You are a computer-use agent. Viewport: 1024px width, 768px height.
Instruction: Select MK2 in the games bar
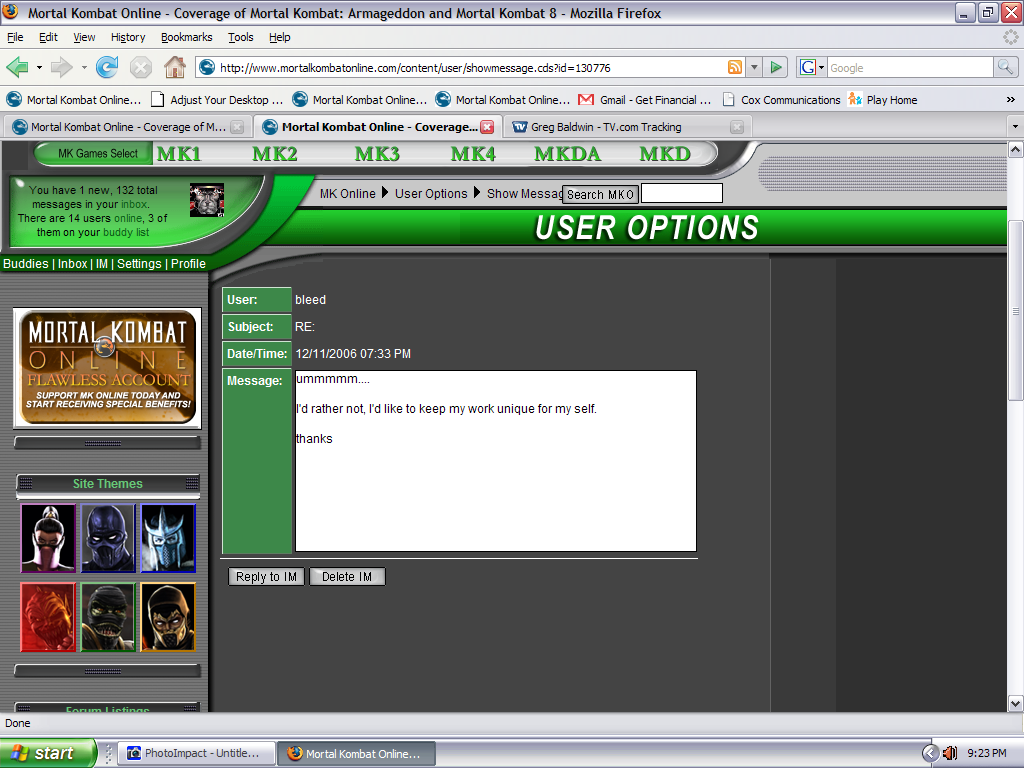[275, 154]
